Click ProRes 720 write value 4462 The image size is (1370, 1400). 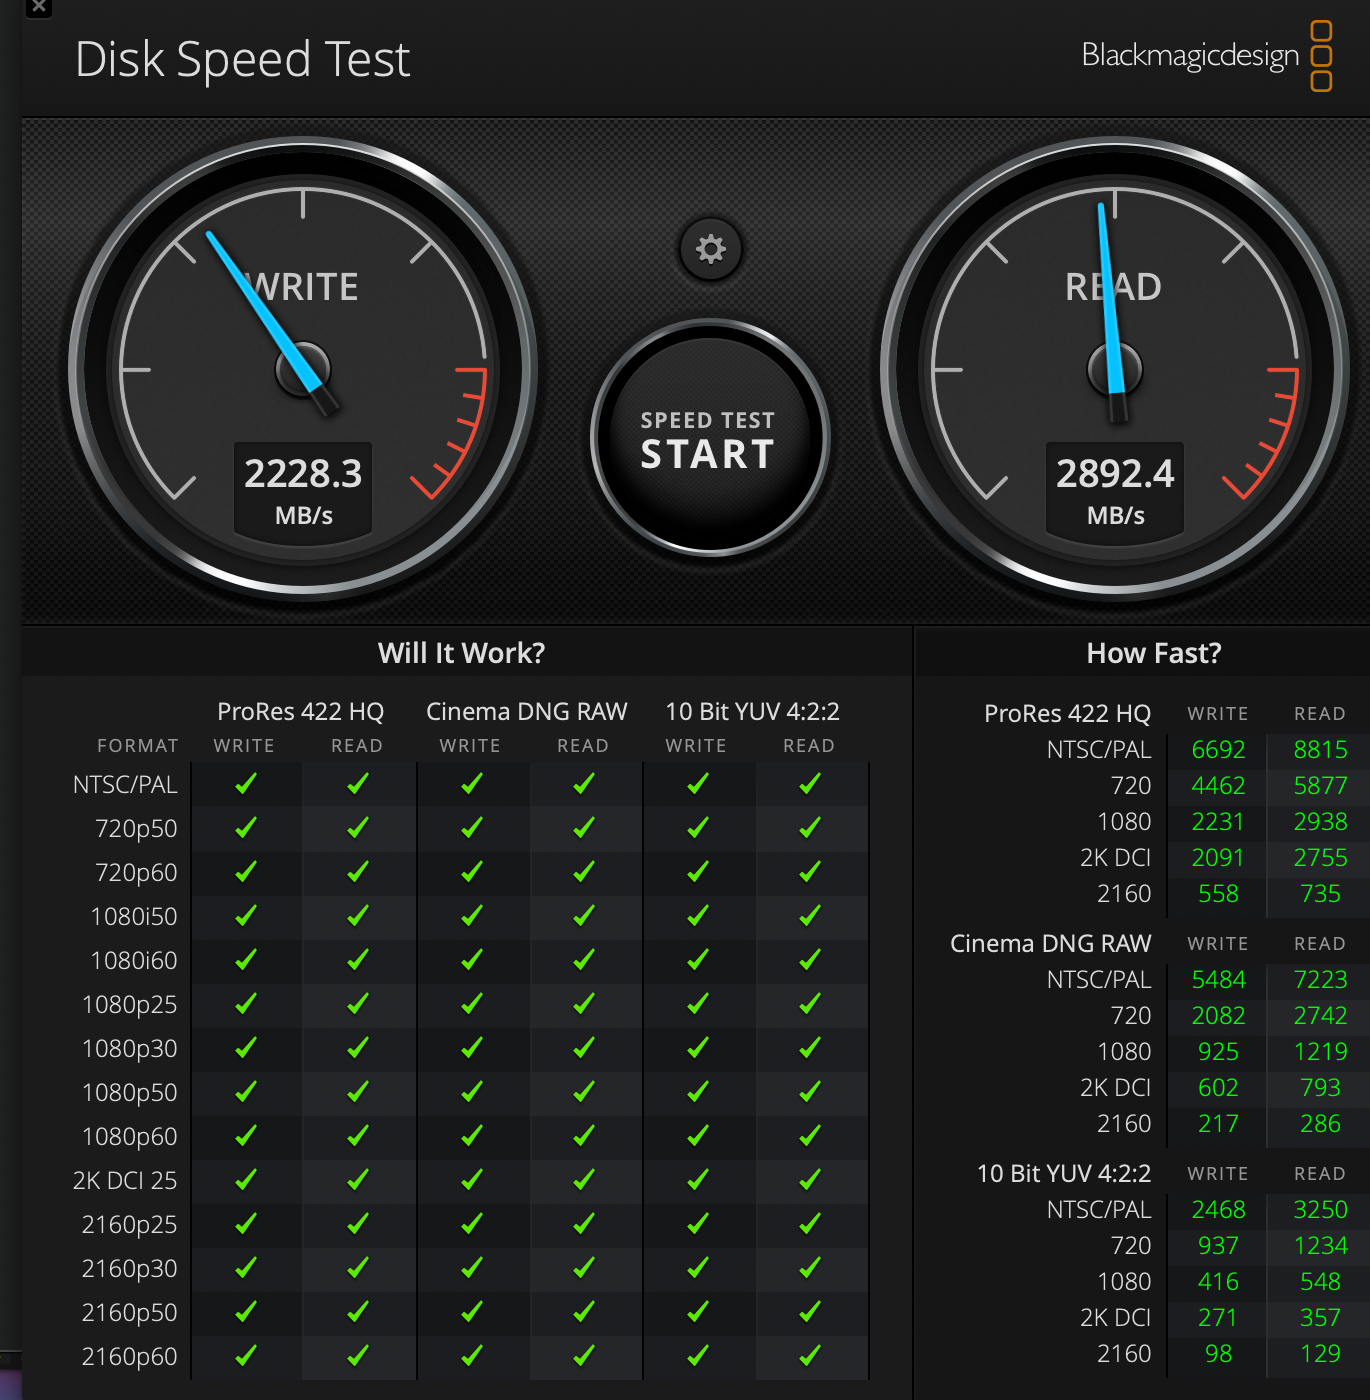1218,786
